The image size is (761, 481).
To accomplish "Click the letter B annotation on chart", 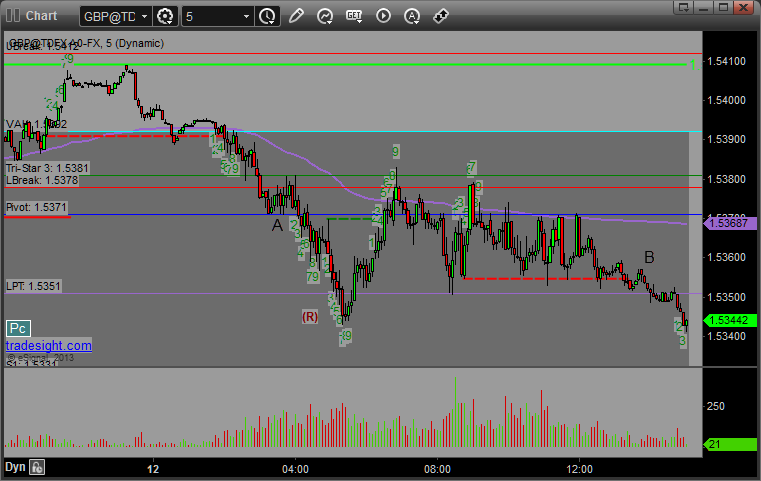I will point(649,257).
